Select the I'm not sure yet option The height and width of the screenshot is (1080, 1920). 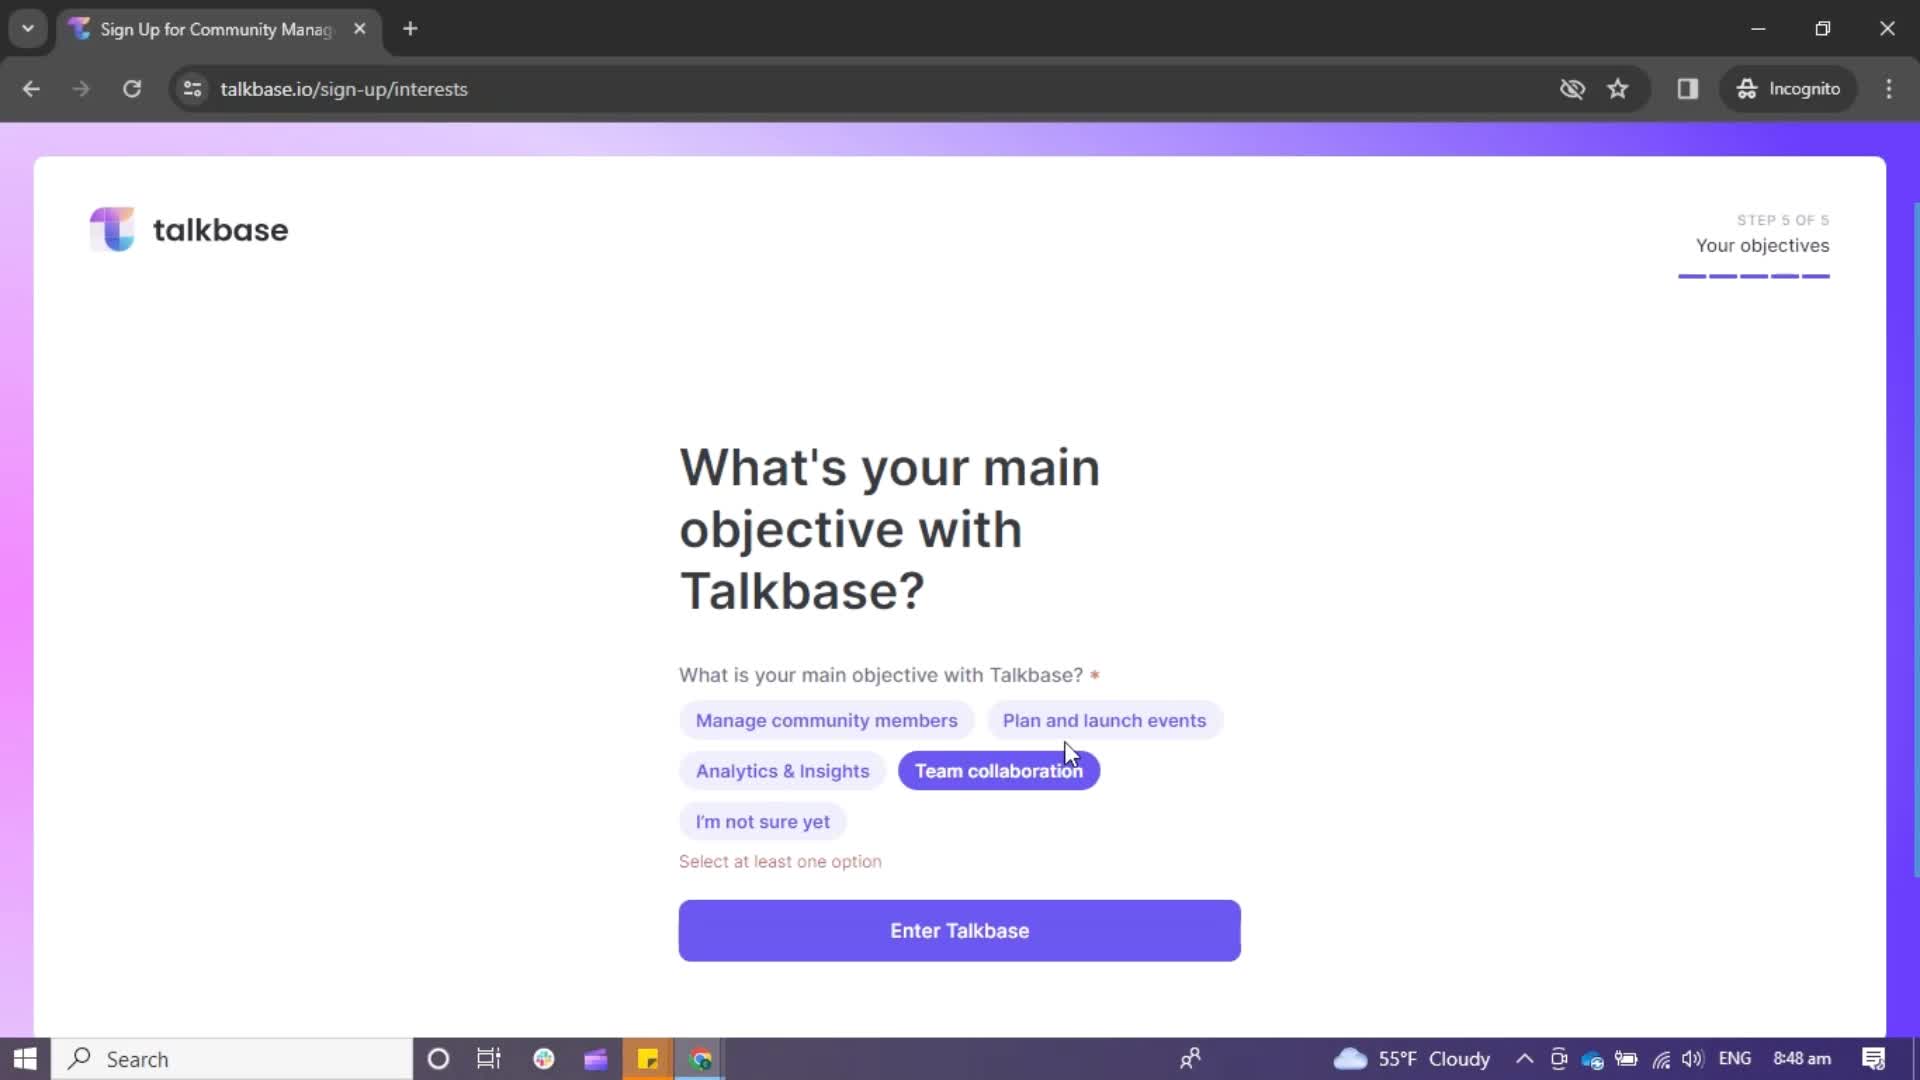point(762,822)
